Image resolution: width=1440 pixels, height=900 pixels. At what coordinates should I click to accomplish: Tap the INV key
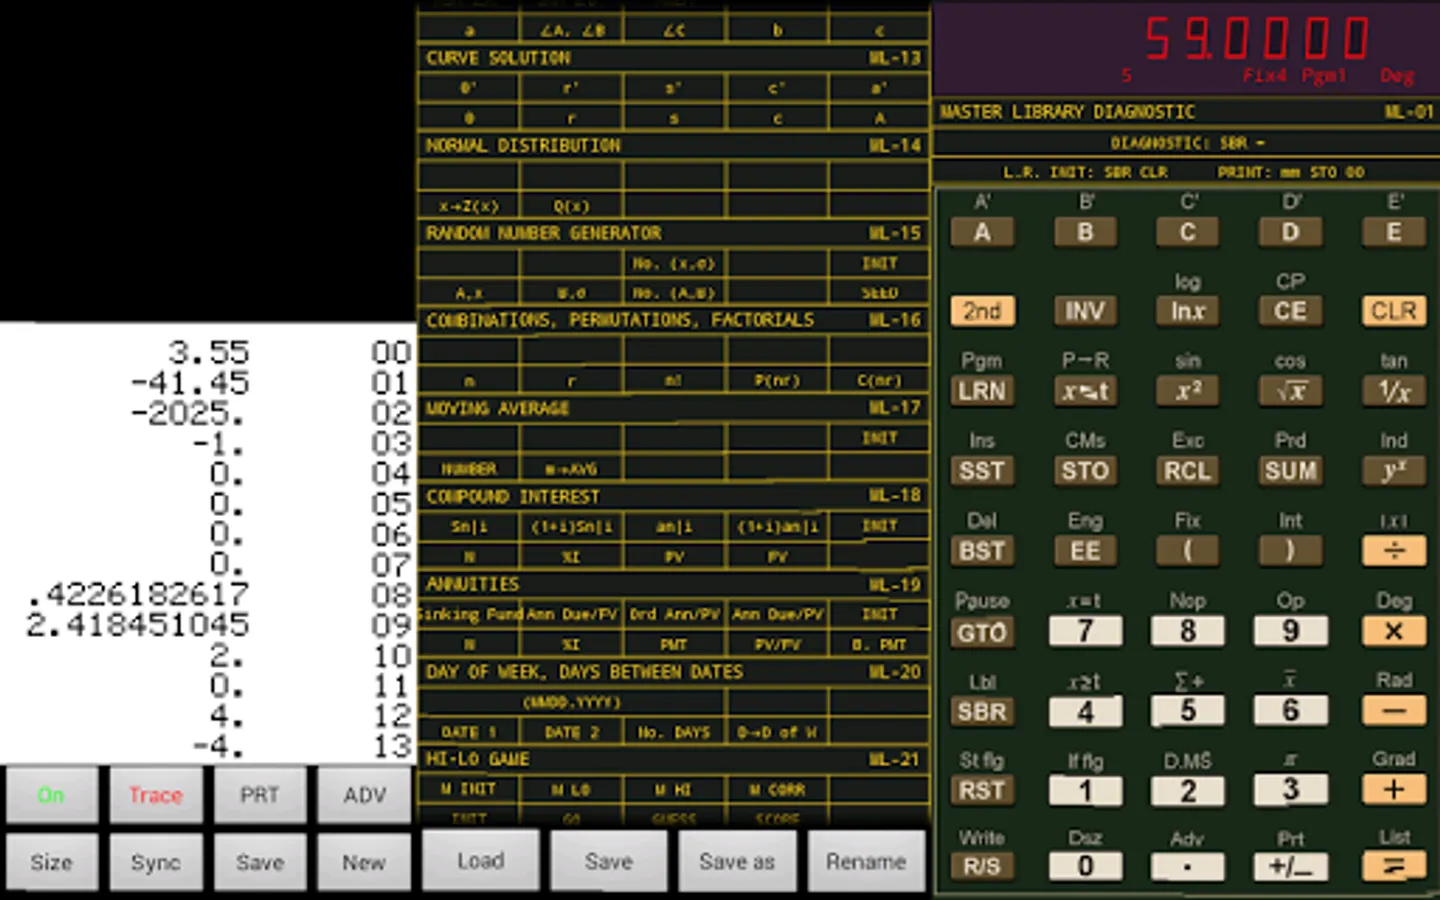pyautogui.click(x=1085, y=311)
